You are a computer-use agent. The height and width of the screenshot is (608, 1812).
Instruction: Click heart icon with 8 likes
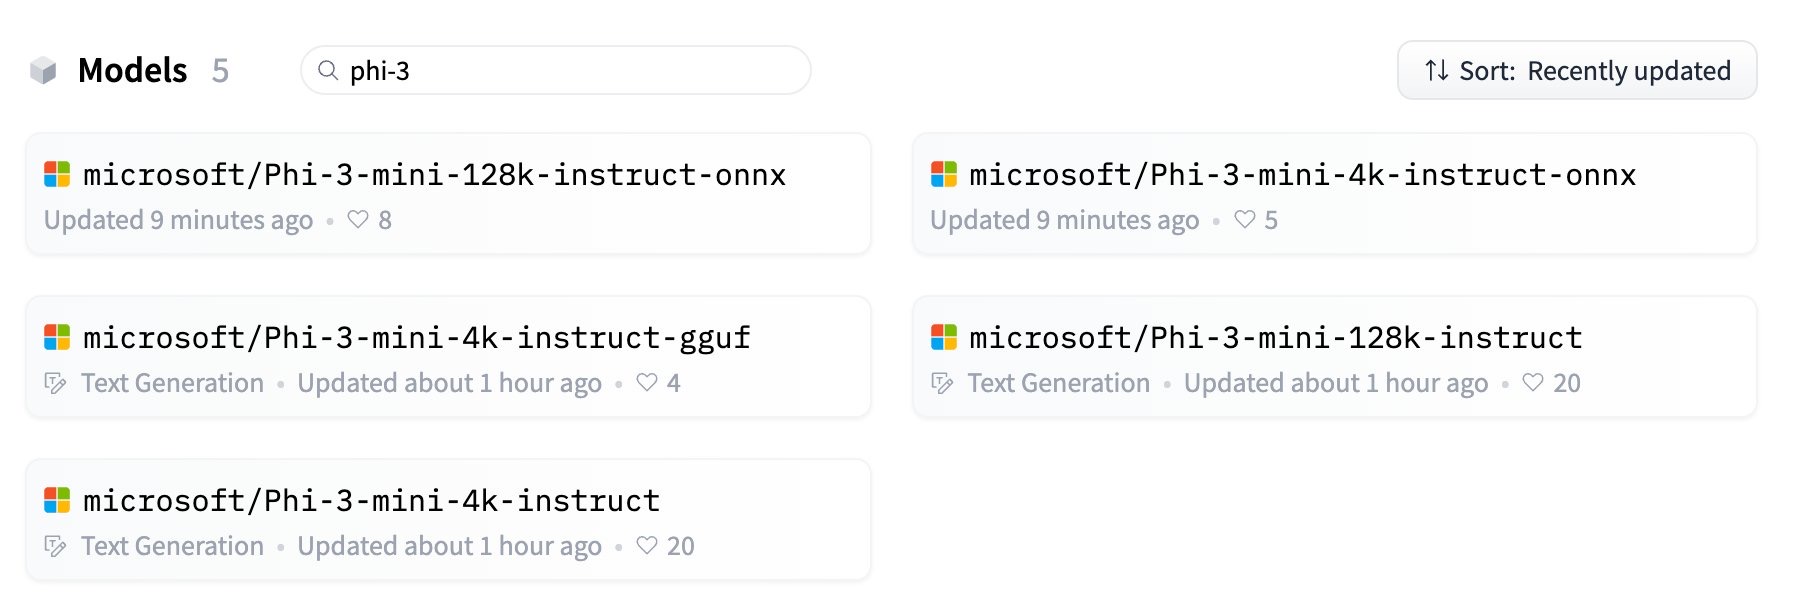(358, 219)
